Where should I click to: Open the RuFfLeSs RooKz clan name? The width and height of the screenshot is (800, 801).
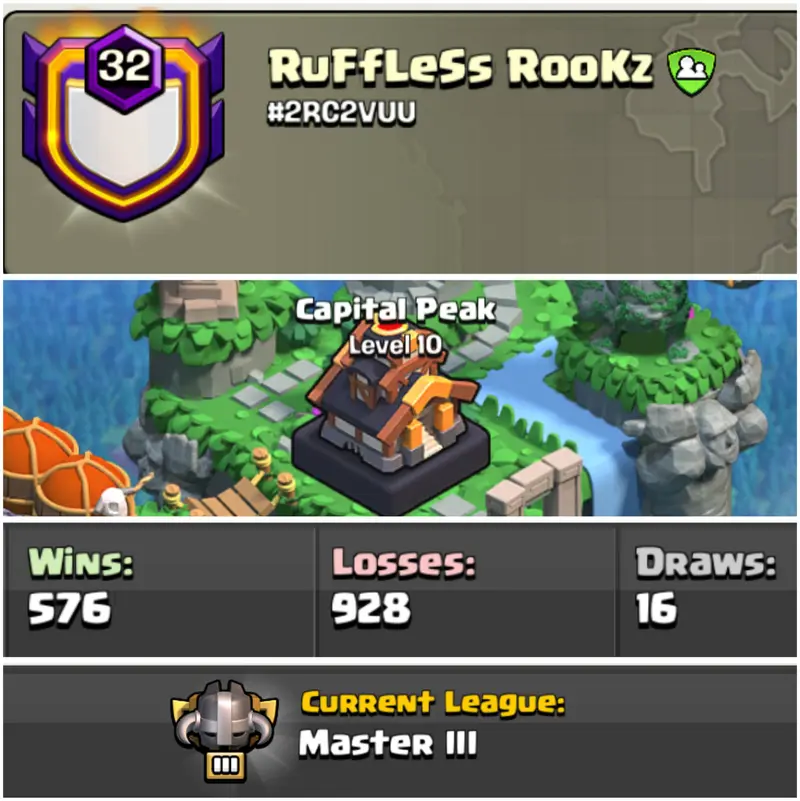(461, 67)
